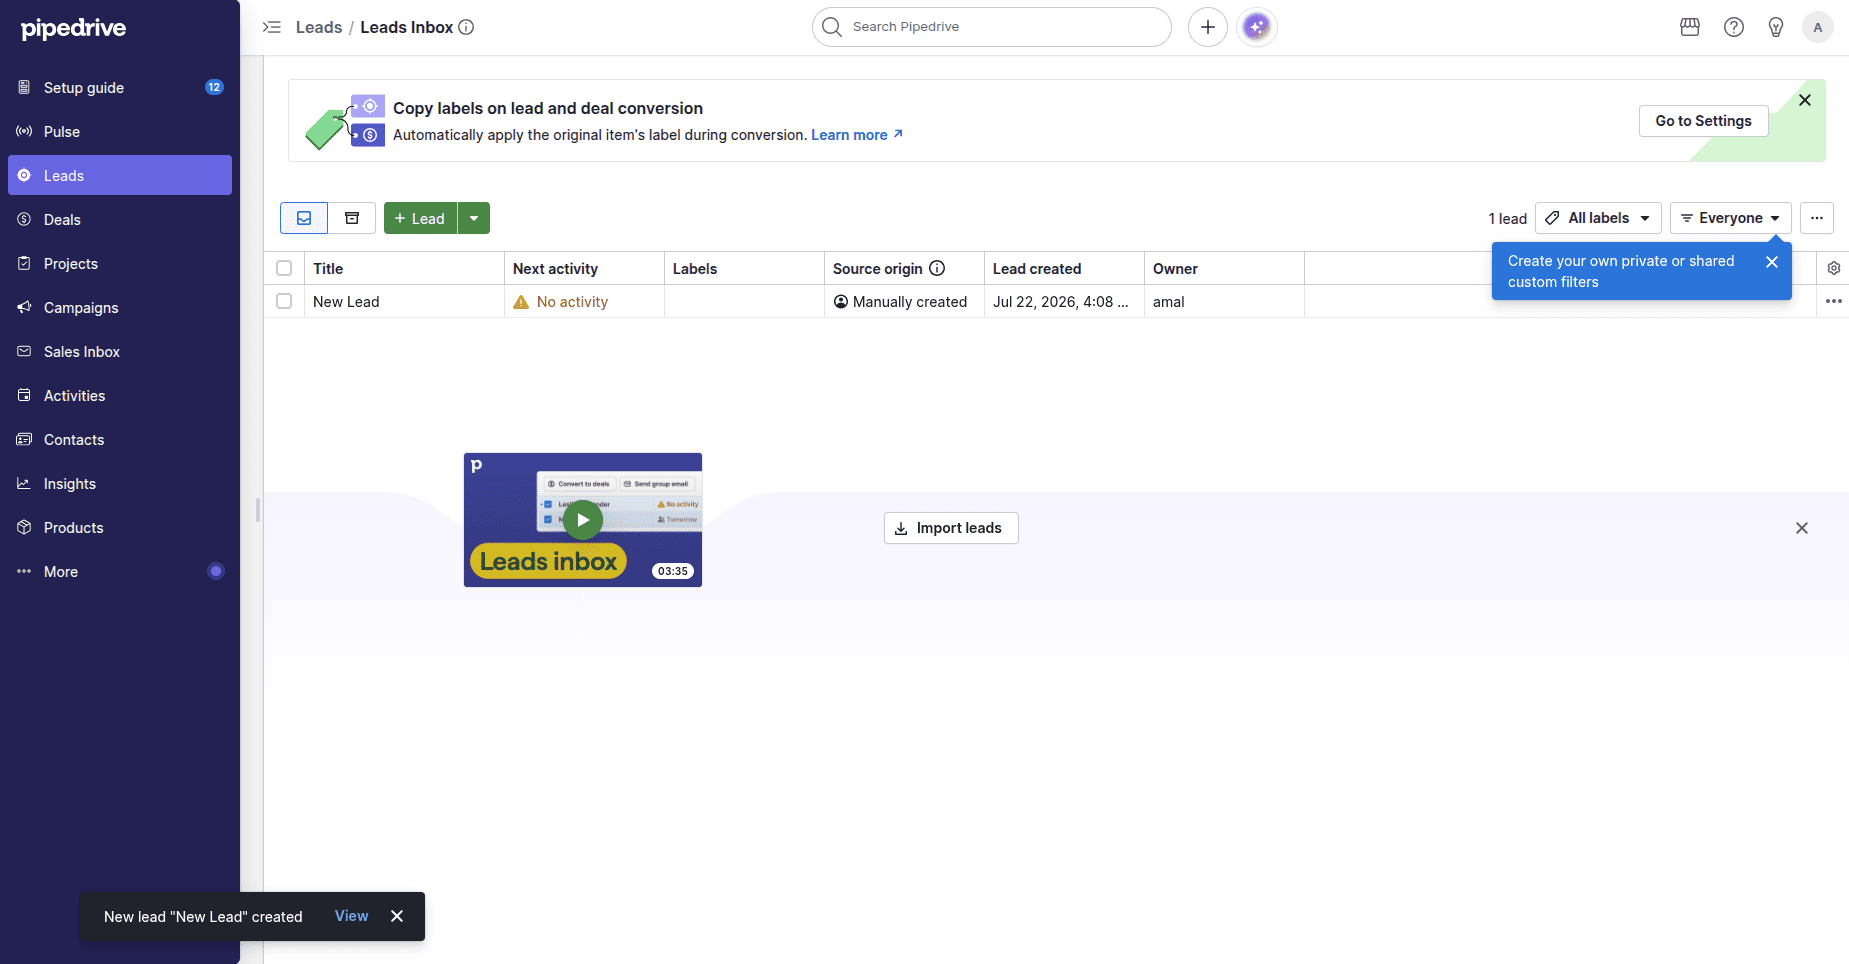Open the New Lead title cell
Image resolution: width=1849 pixels, height=964 pixels.
click(404, 301)
